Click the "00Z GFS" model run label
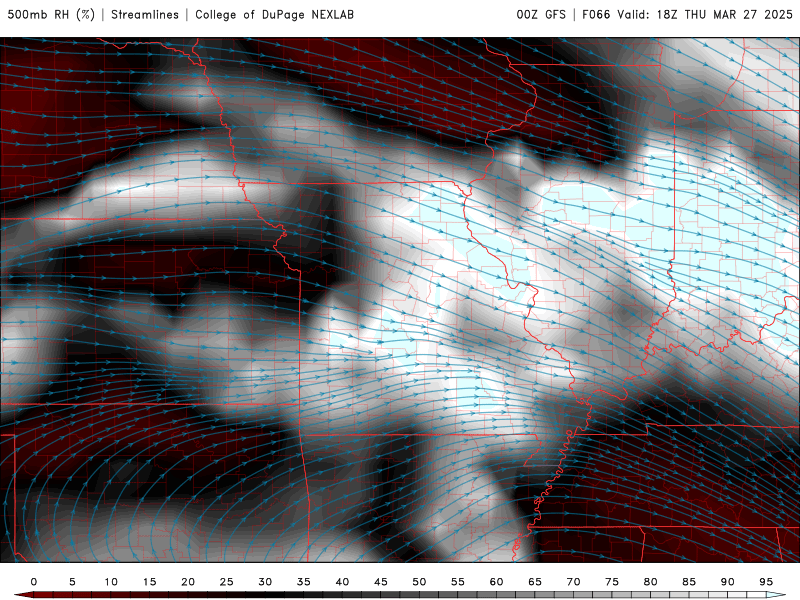Viewport: 800px width, 600px height. pyautogui.click(x=541, y=15)
